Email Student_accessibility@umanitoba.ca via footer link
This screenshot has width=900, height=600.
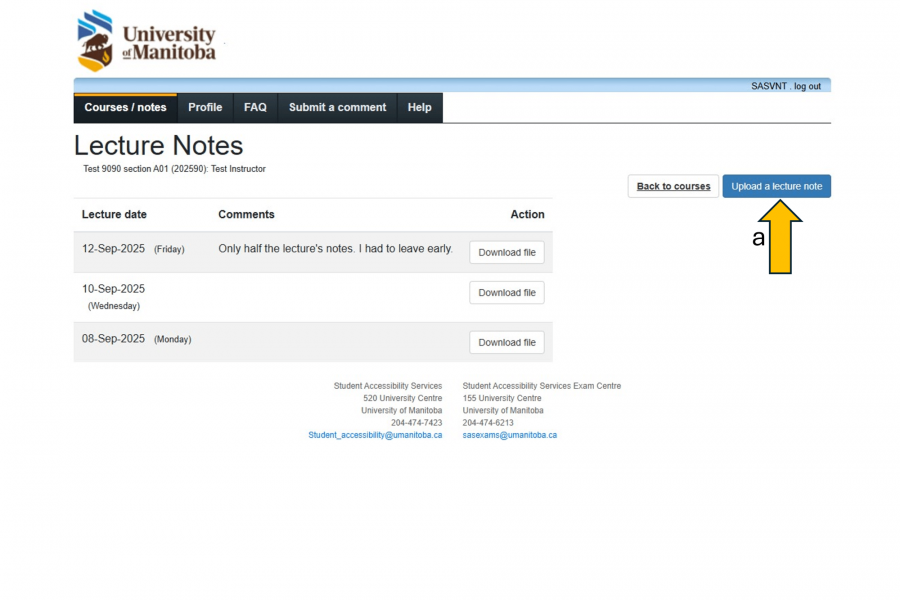tap(377, 434)
